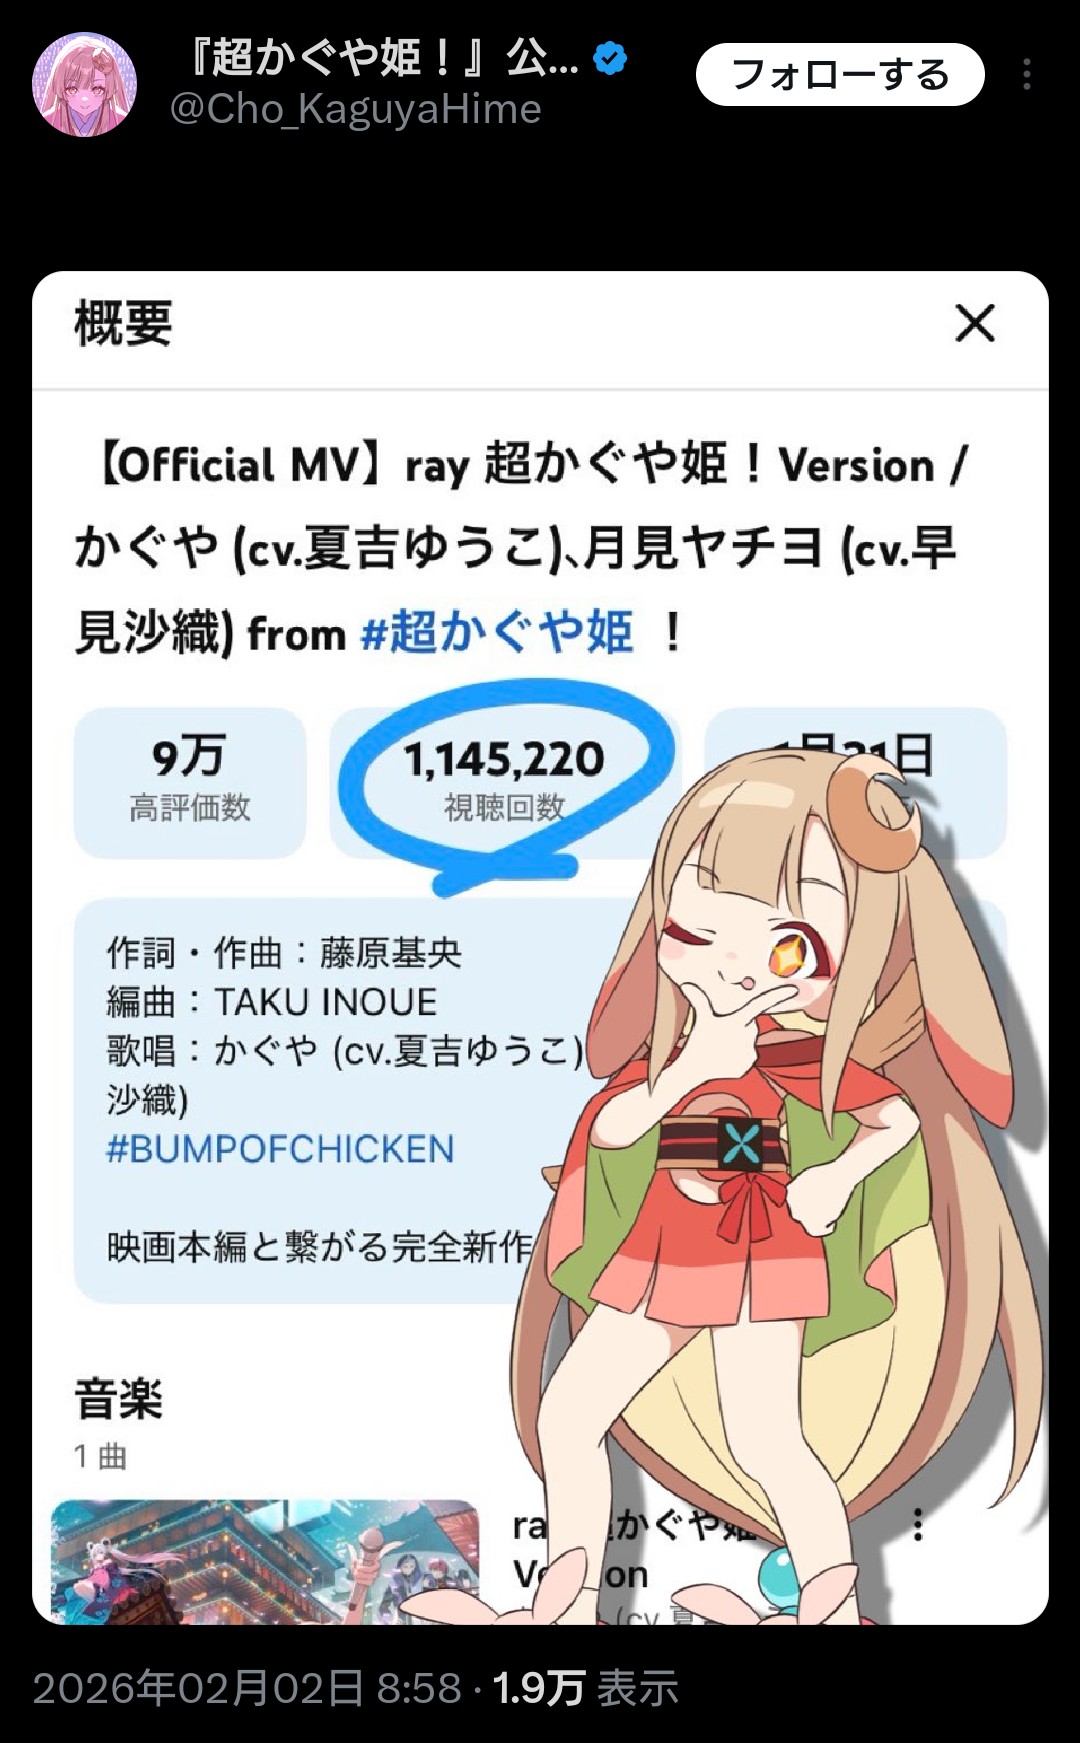Open the 超かぐや姫 account display name
This screenshot has height=1743, width=1080.
click(382, 57)
